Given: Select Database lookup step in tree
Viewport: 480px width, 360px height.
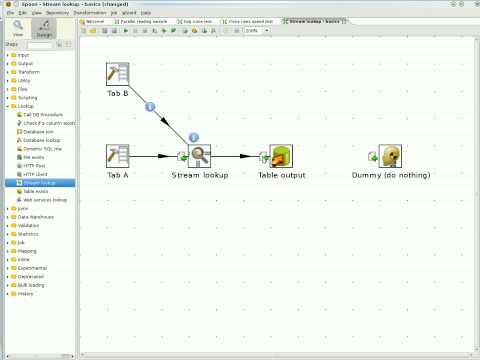Looking at the screenshot, I should pos(39,140).
